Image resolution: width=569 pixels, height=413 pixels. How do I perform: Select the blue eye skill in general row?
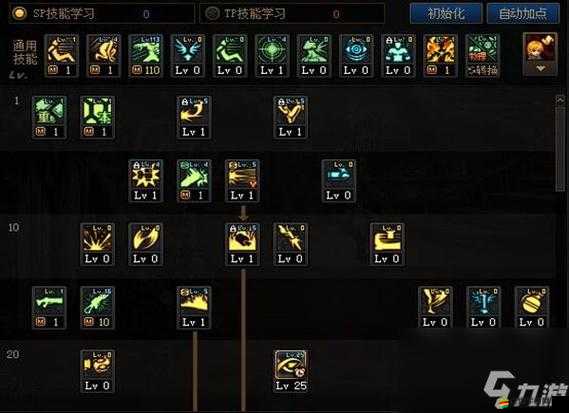coord(356,56)
